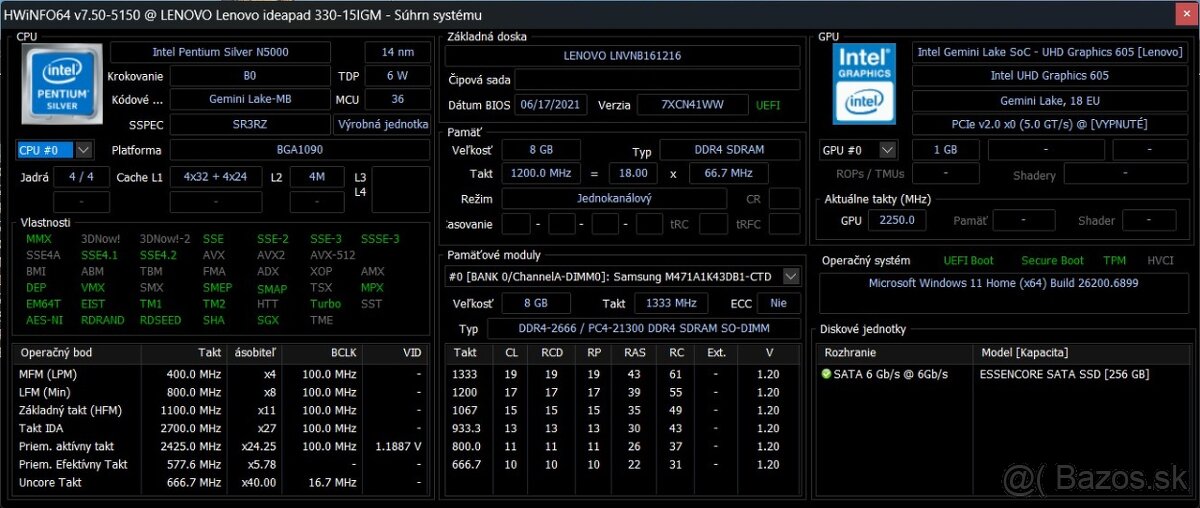This screenshot has width=1200, height=508.
Task: Click the green UEFI label beside BIOS version
Action: point(768,105)
